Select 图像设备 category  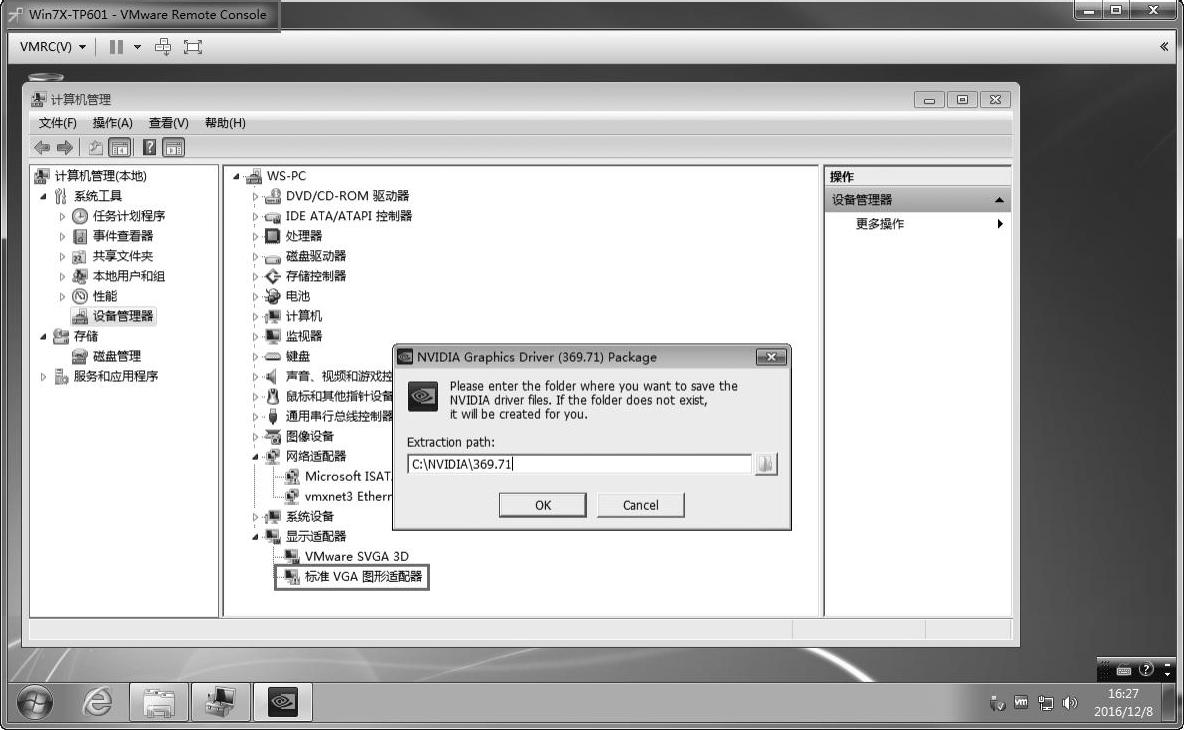(x=310, y=436)
